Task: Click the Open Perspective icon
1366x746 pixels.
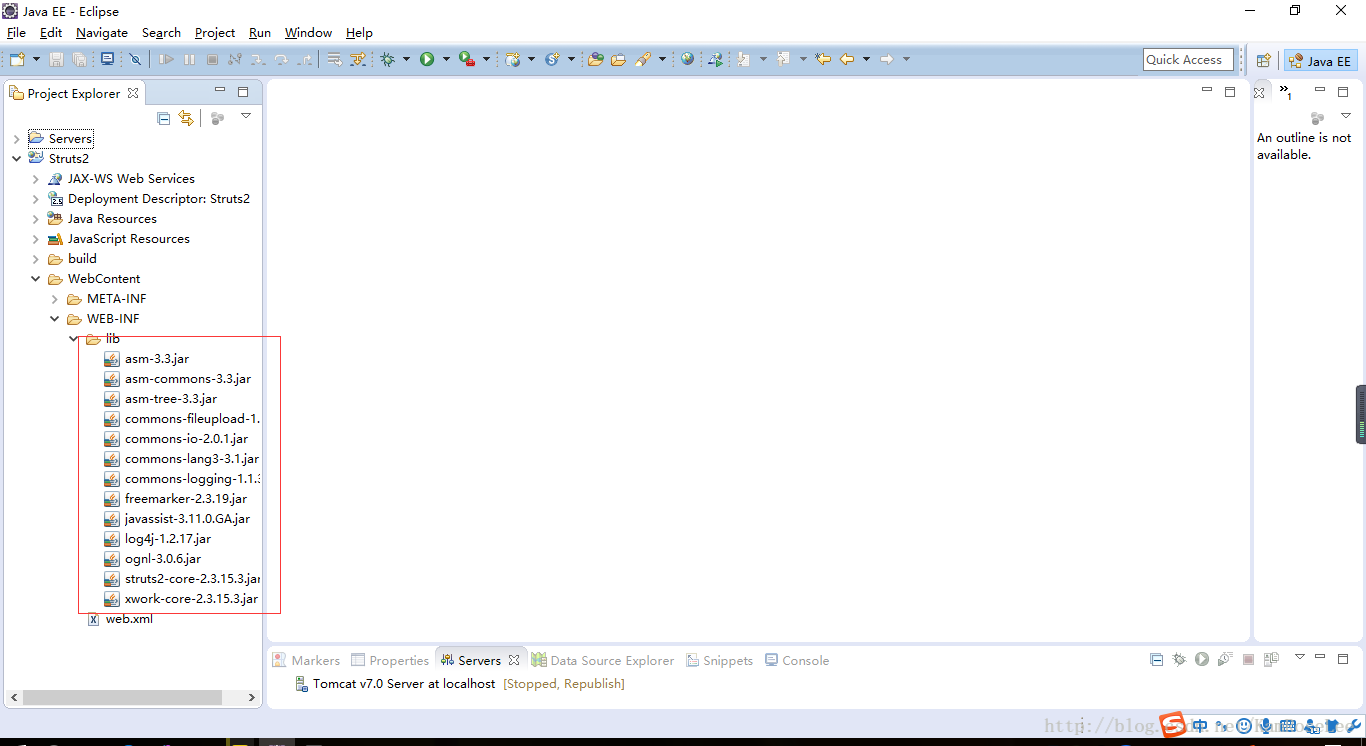Action: [1263, 61]
